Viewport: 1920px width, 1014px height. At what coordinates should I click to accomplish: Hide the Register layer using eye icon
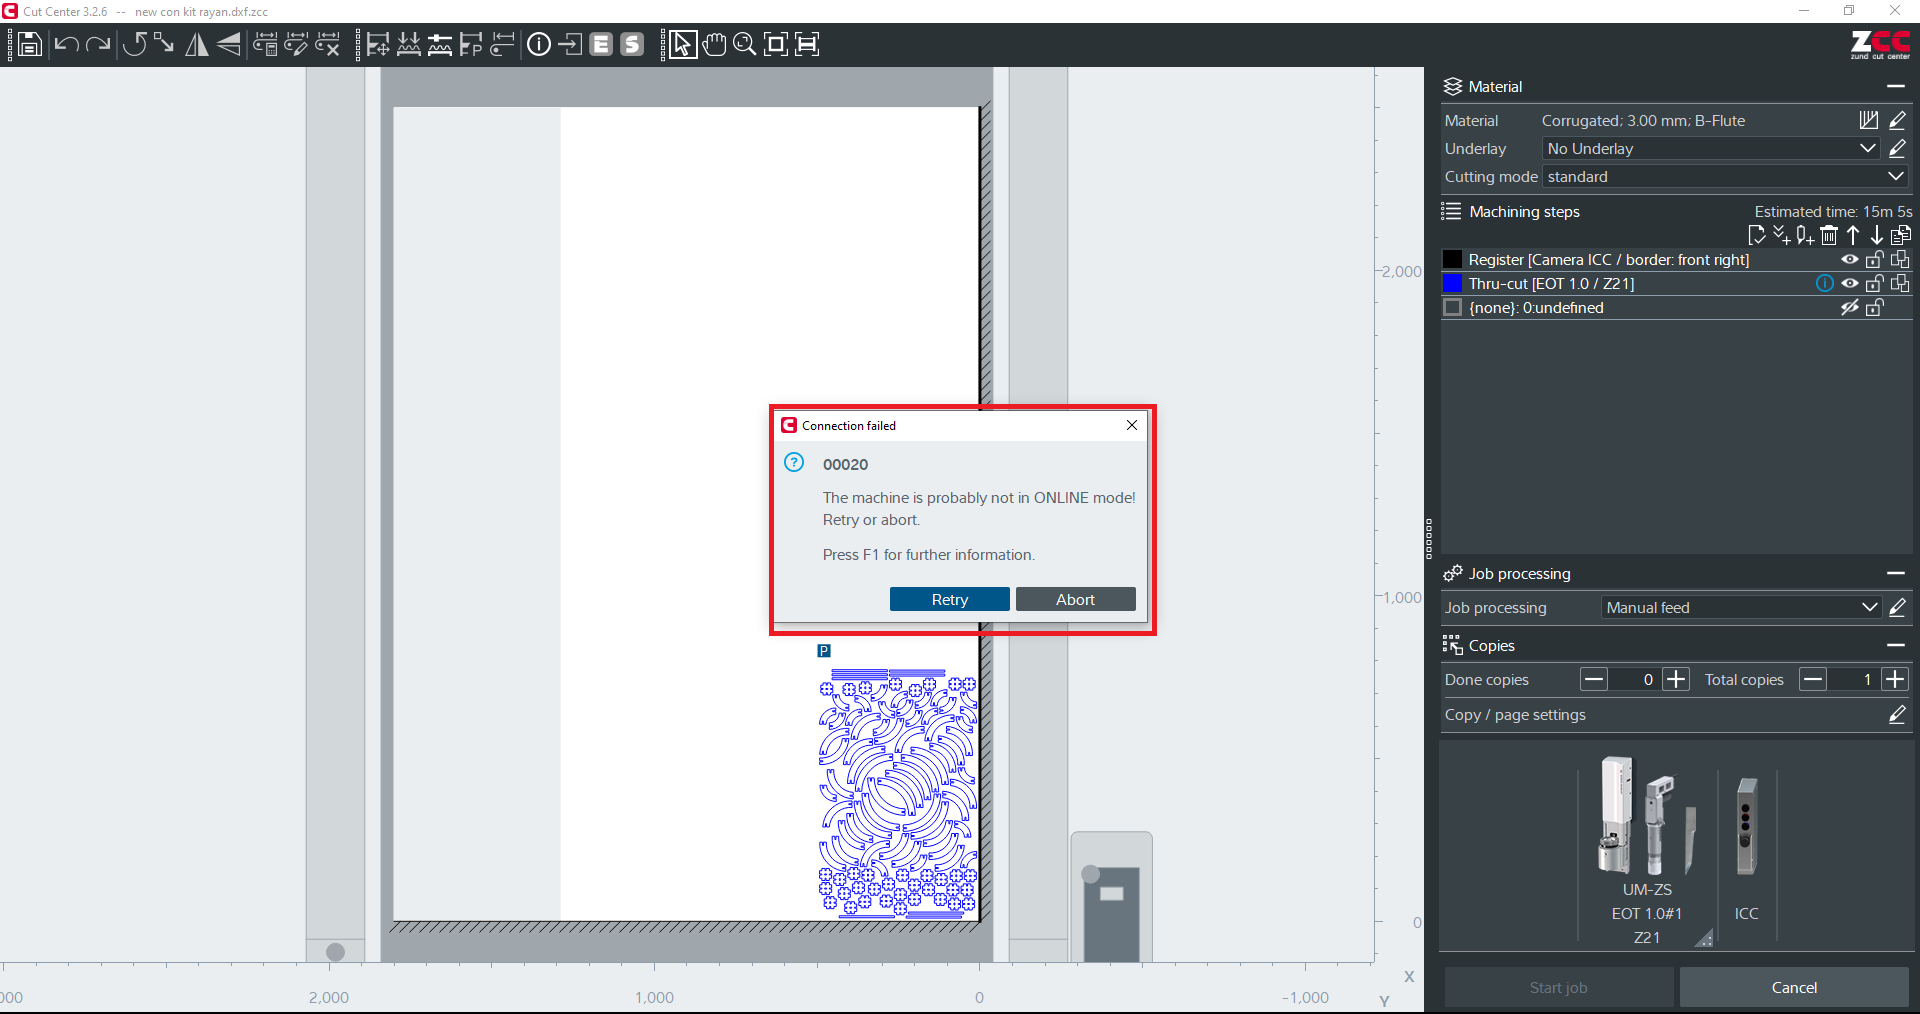click(1849, 259)
